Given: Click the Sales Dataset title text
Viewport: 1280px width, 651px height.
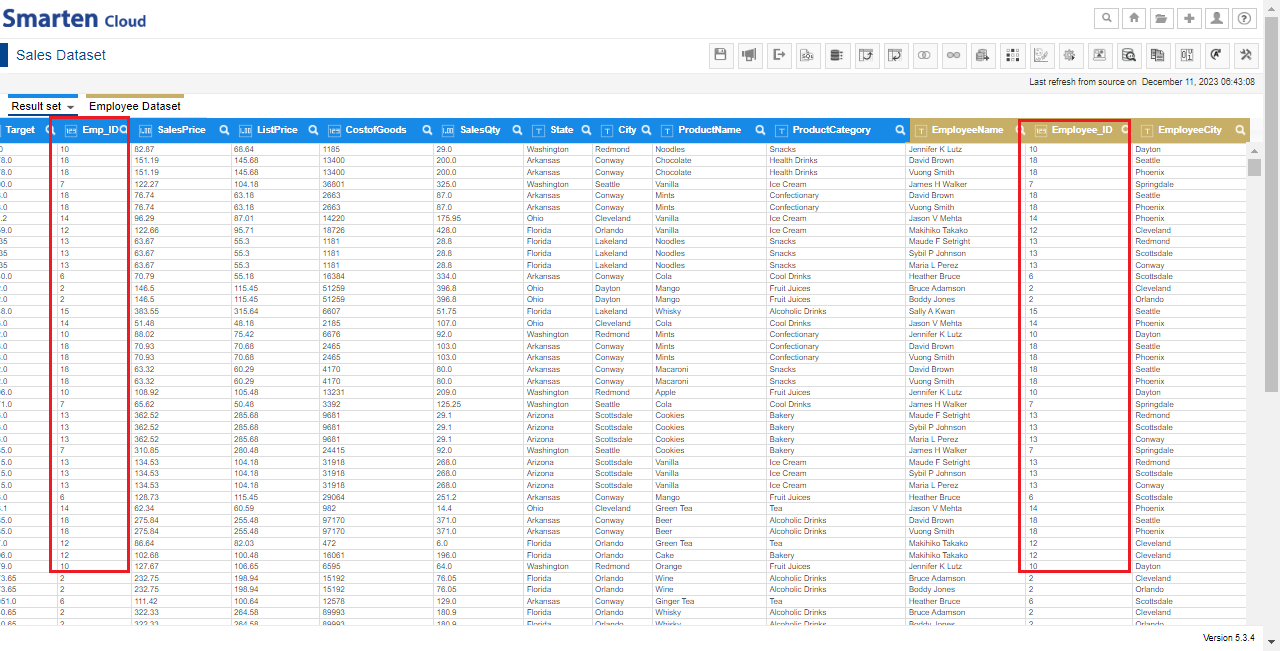Looking at the screenshot, I should click(61, 55).
